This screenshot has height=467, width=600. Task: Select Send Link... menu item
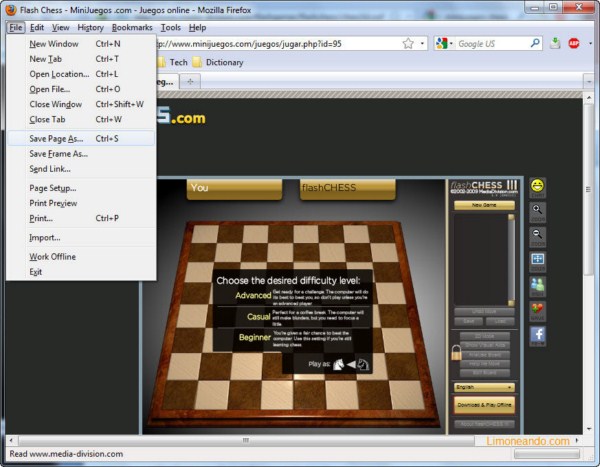[81, 169]
